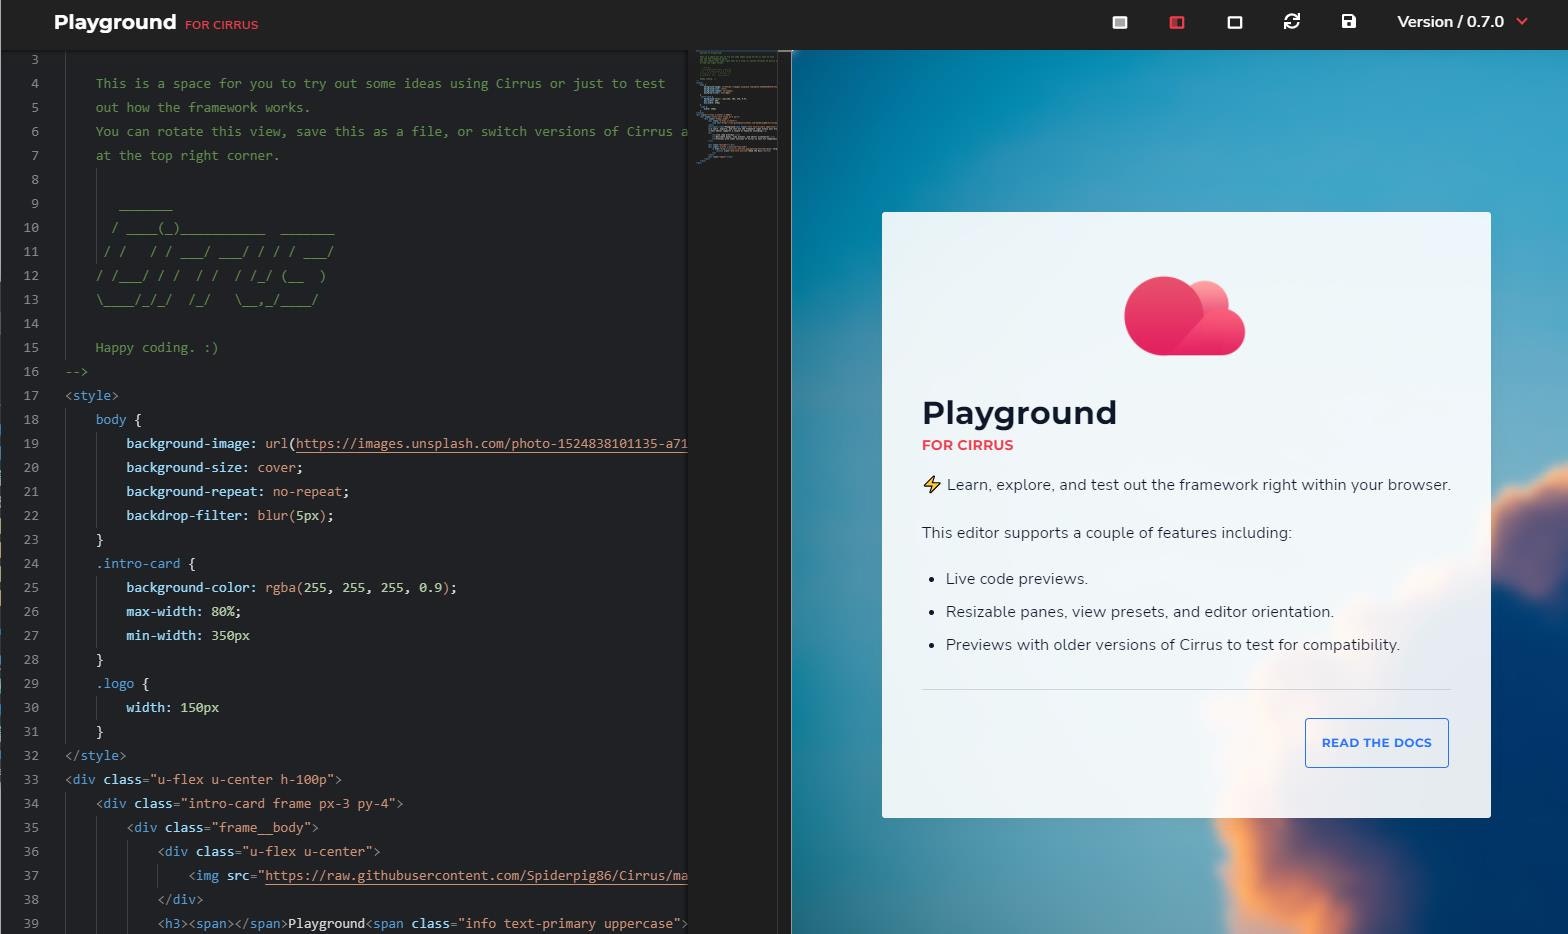Screen dimensions: 1568x934
Task: Place cursor on 'Happy coding. :)' comment
Action: point(157,348)
